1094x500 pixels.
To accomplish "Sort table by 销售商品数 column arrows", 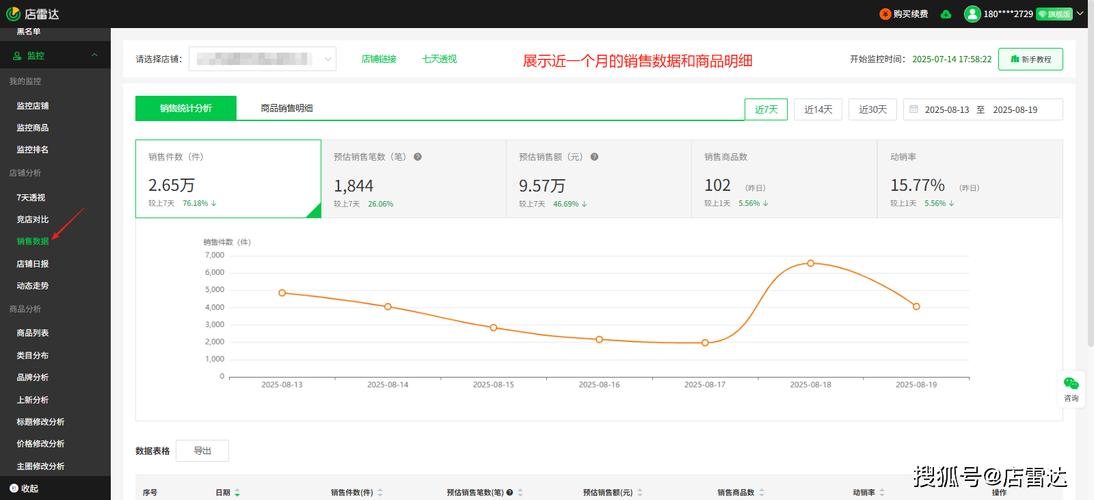I will click(x=762, y=492).
